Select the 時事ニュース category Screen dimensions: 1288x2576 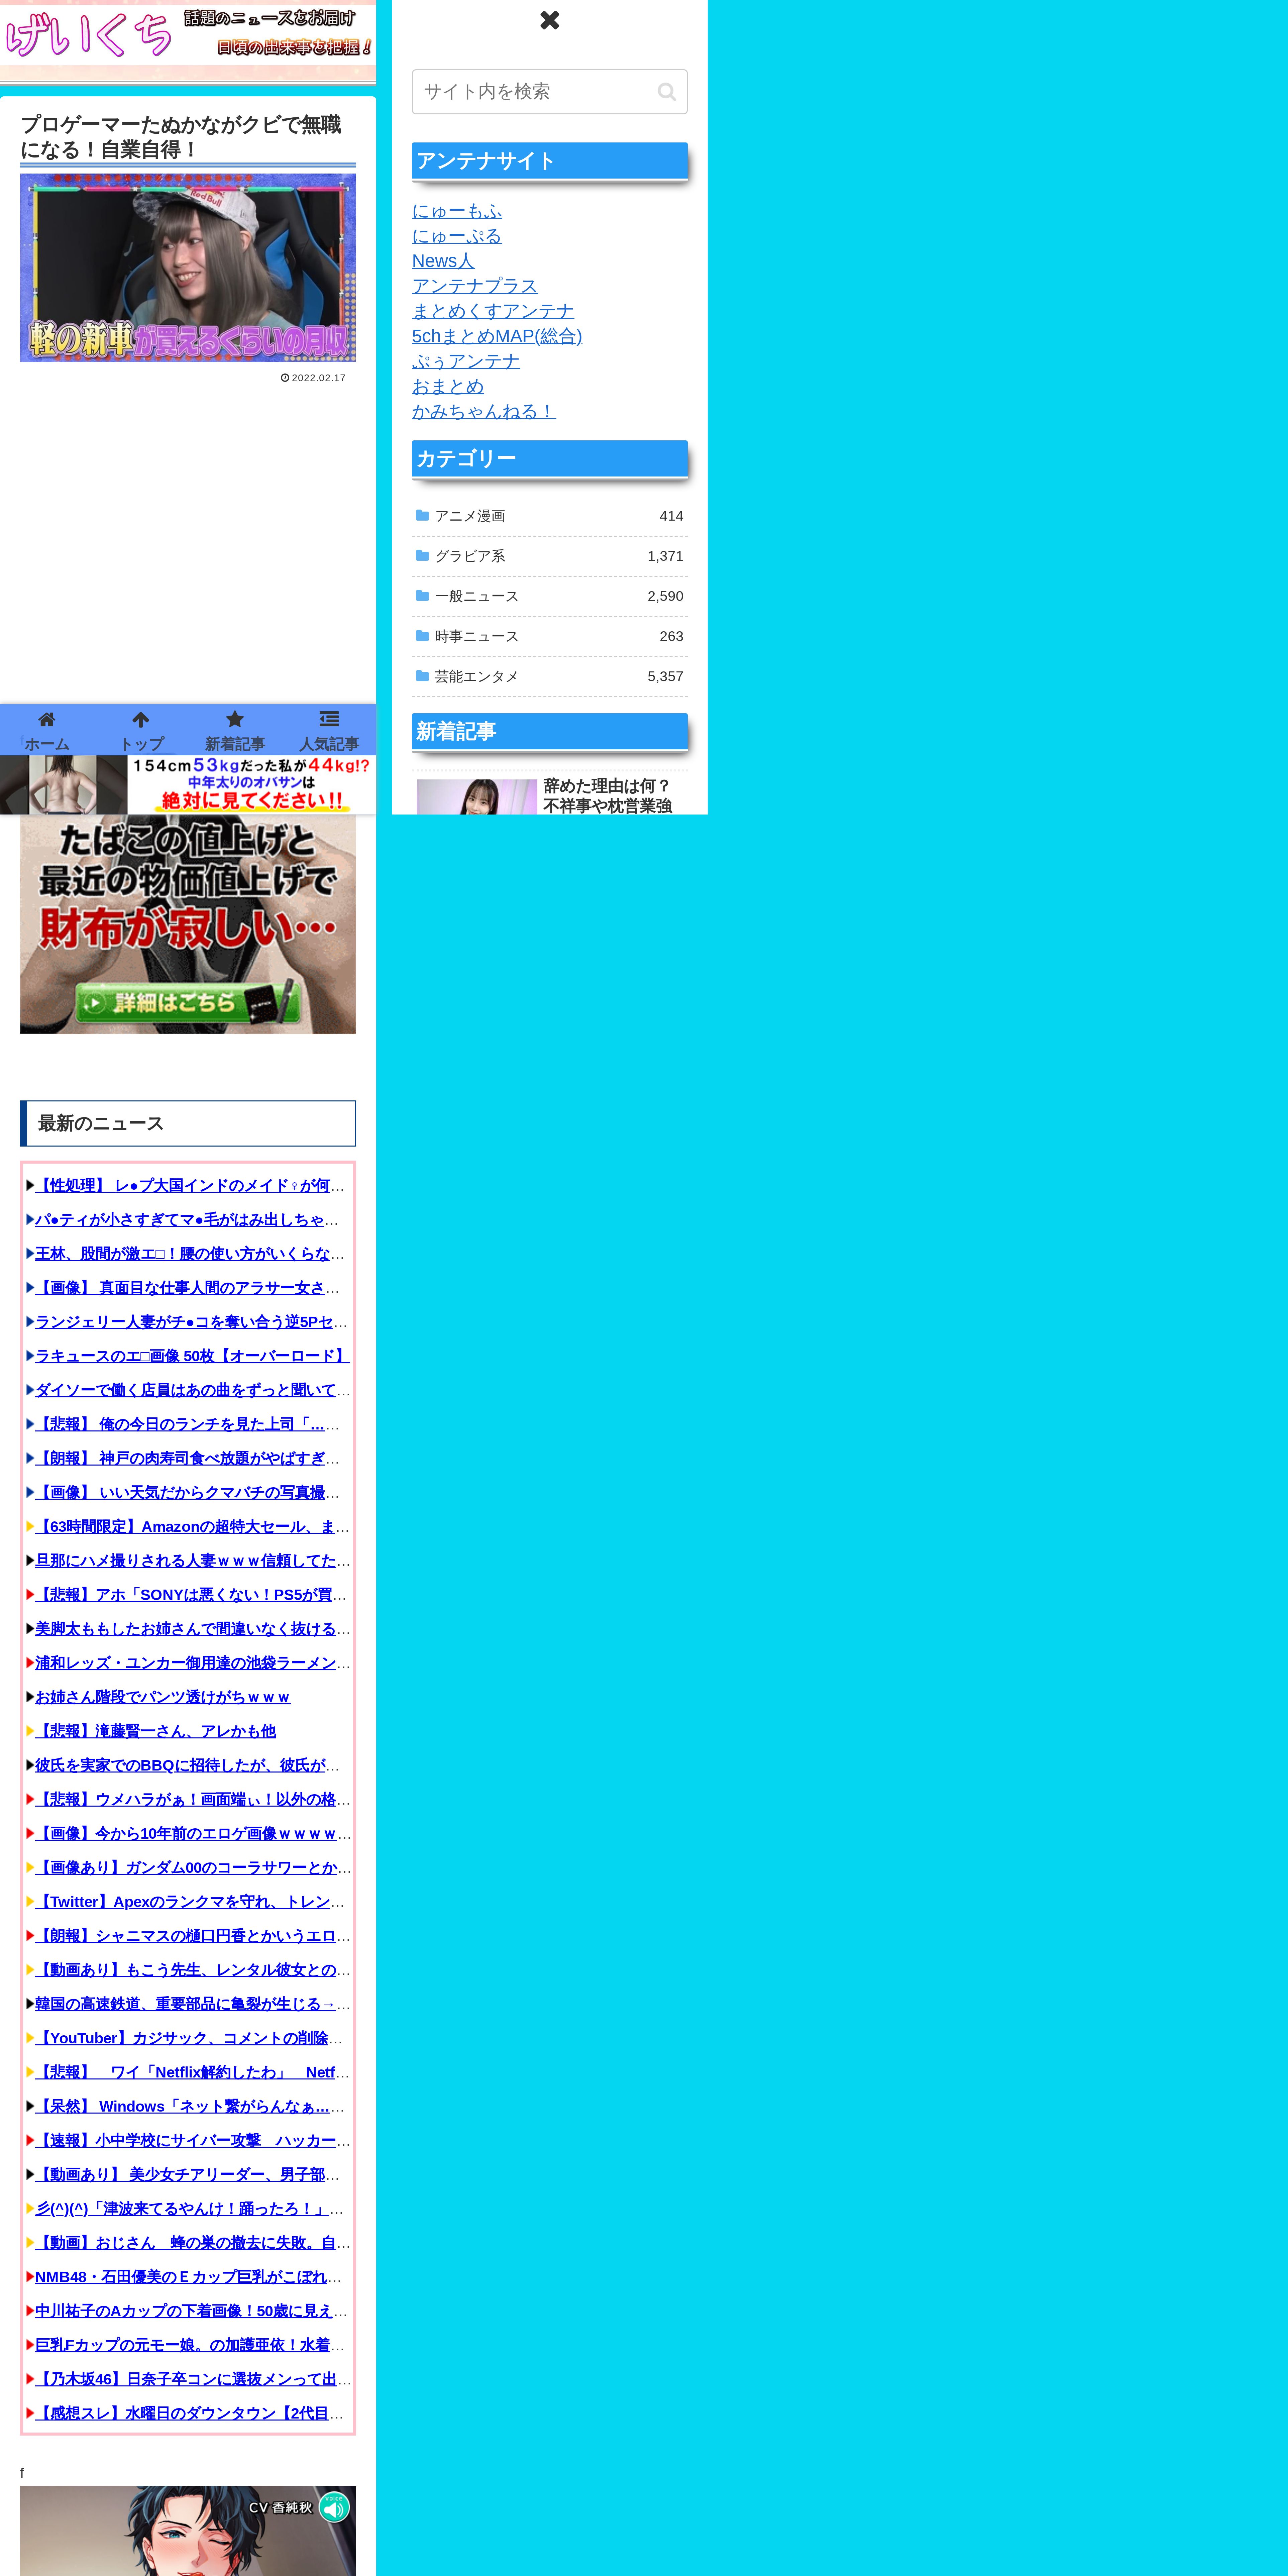(x=549, y=636)
